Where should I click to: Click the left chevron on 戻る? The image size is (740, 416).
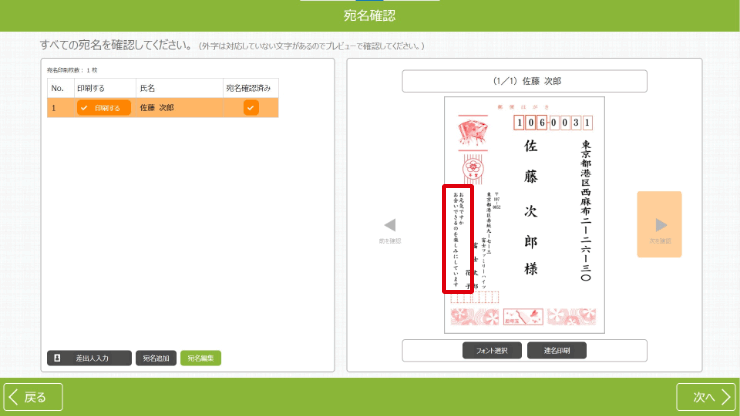14,397
